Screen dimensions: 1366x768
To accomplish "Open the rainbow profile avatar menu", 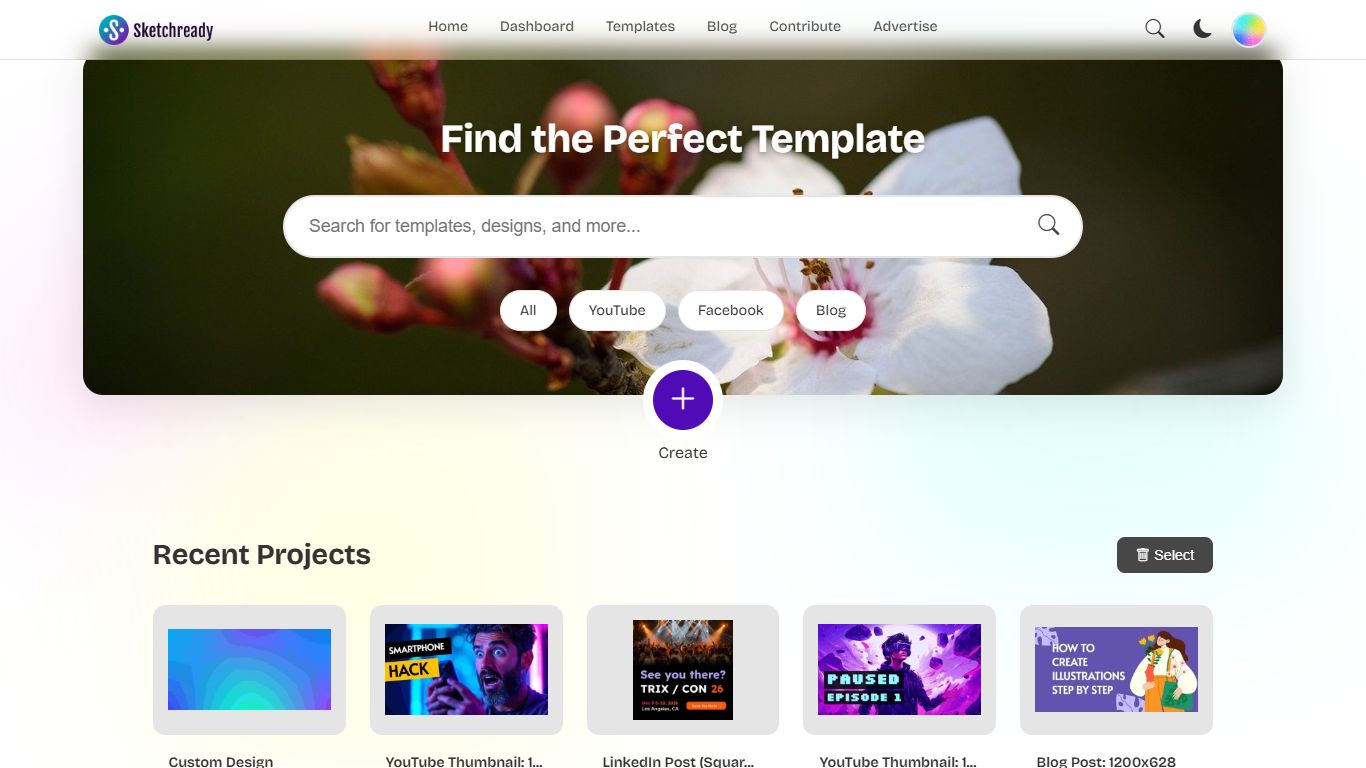I will pos(1249,29).
